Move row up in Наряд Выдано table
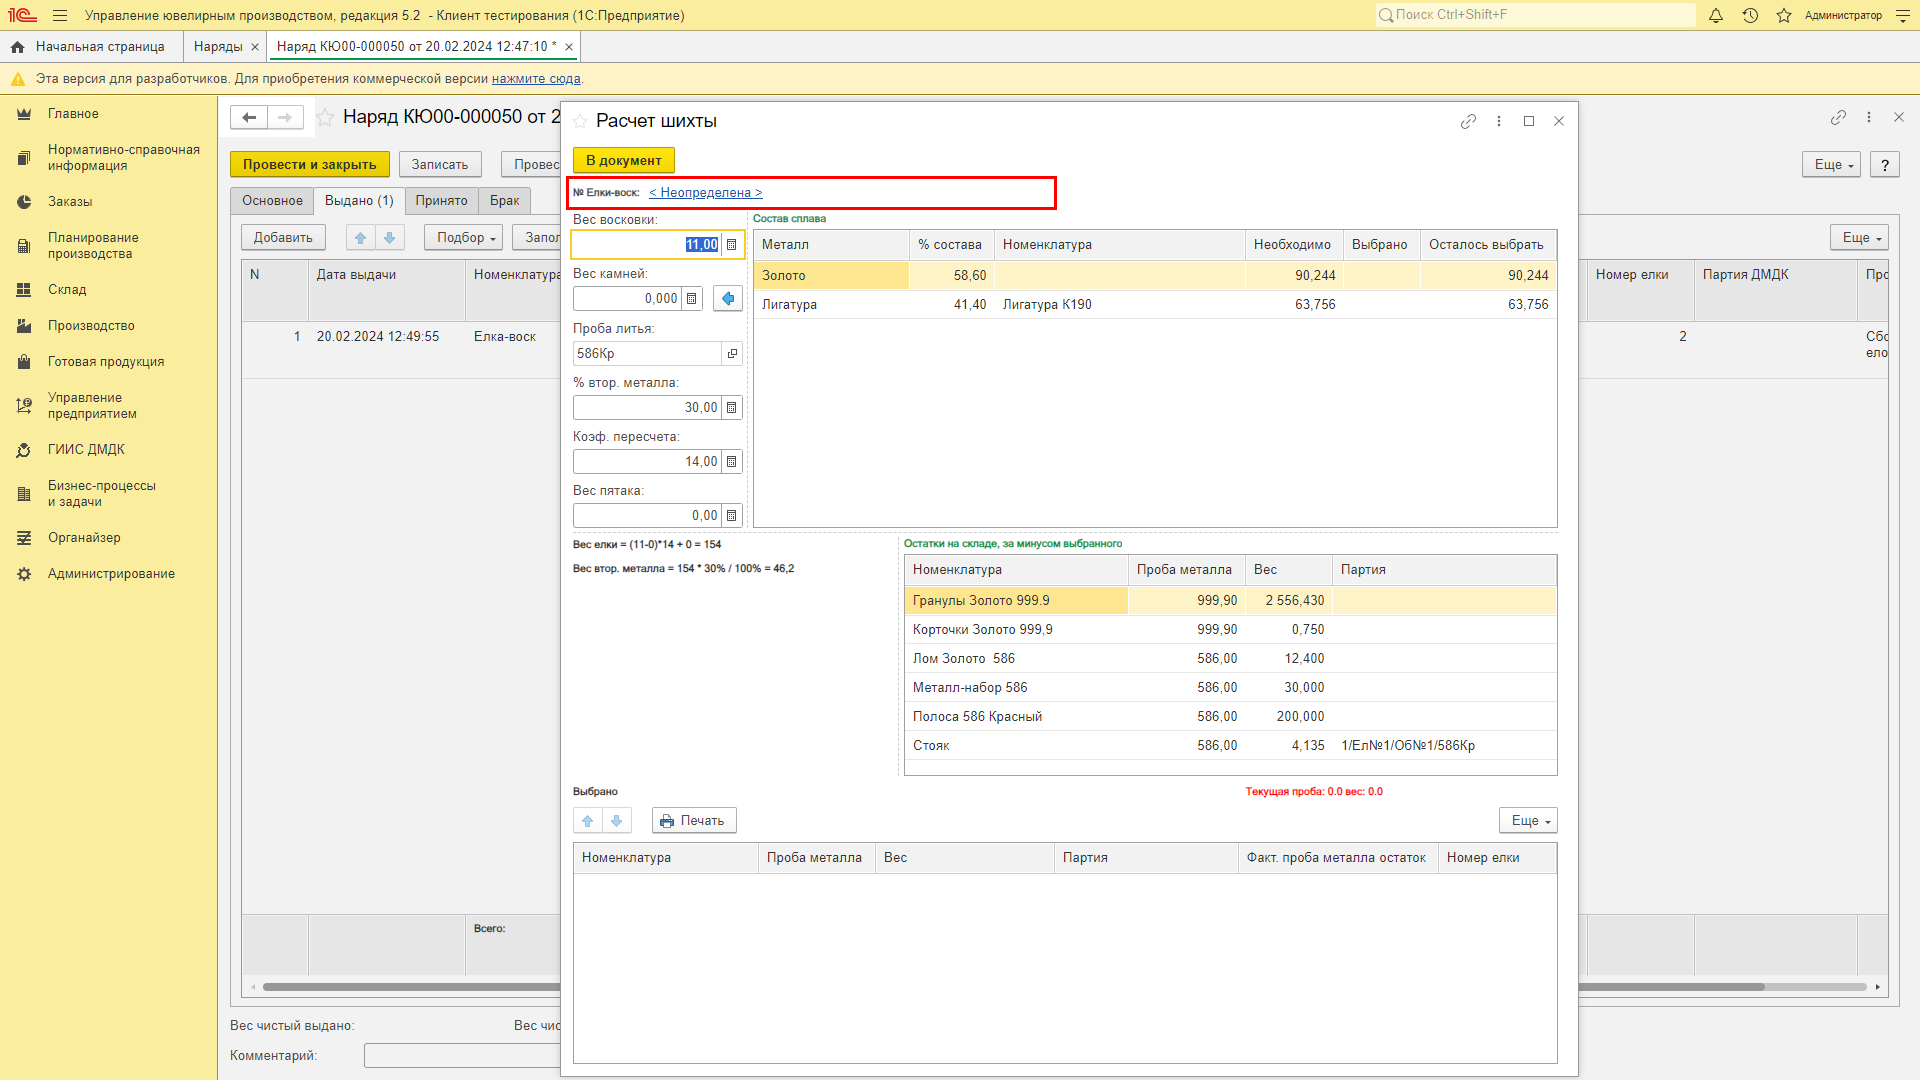 coord(361,238)
